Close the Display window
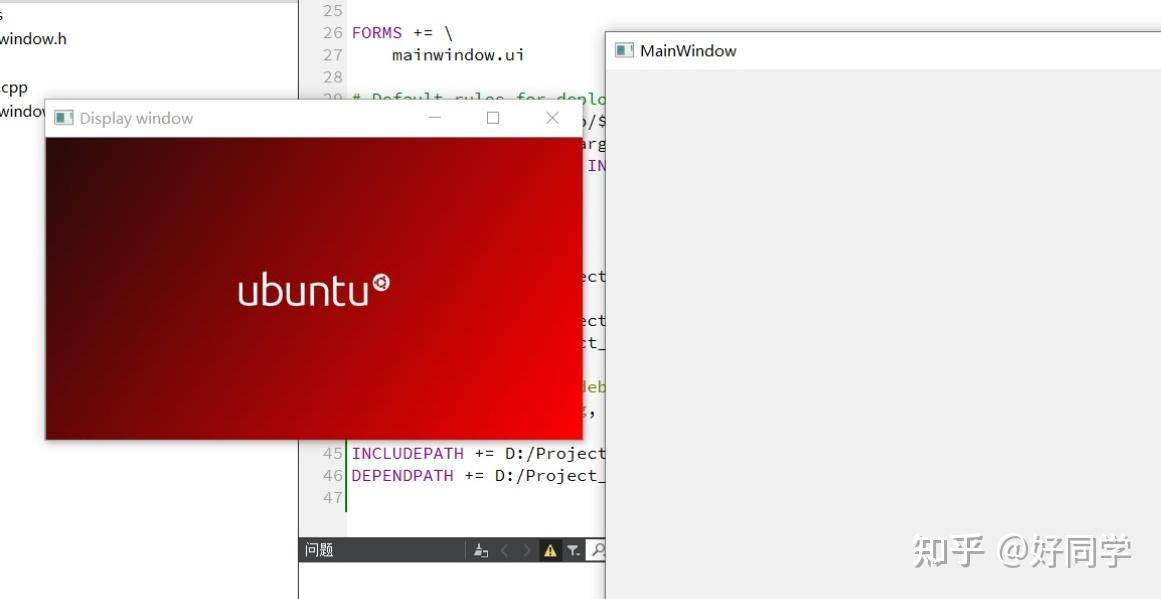This screenshot has height=599, width=1161. 552,118
